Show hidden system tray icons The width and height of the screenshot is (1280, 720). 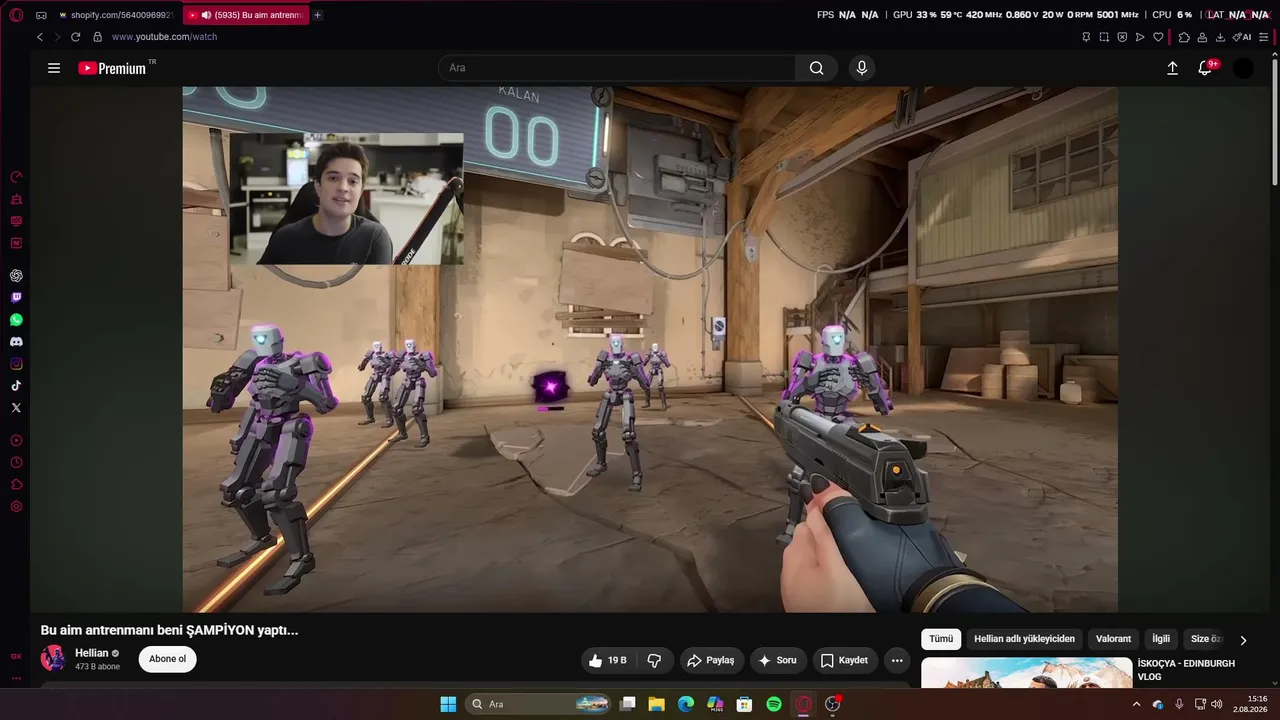click(1136, 704)
